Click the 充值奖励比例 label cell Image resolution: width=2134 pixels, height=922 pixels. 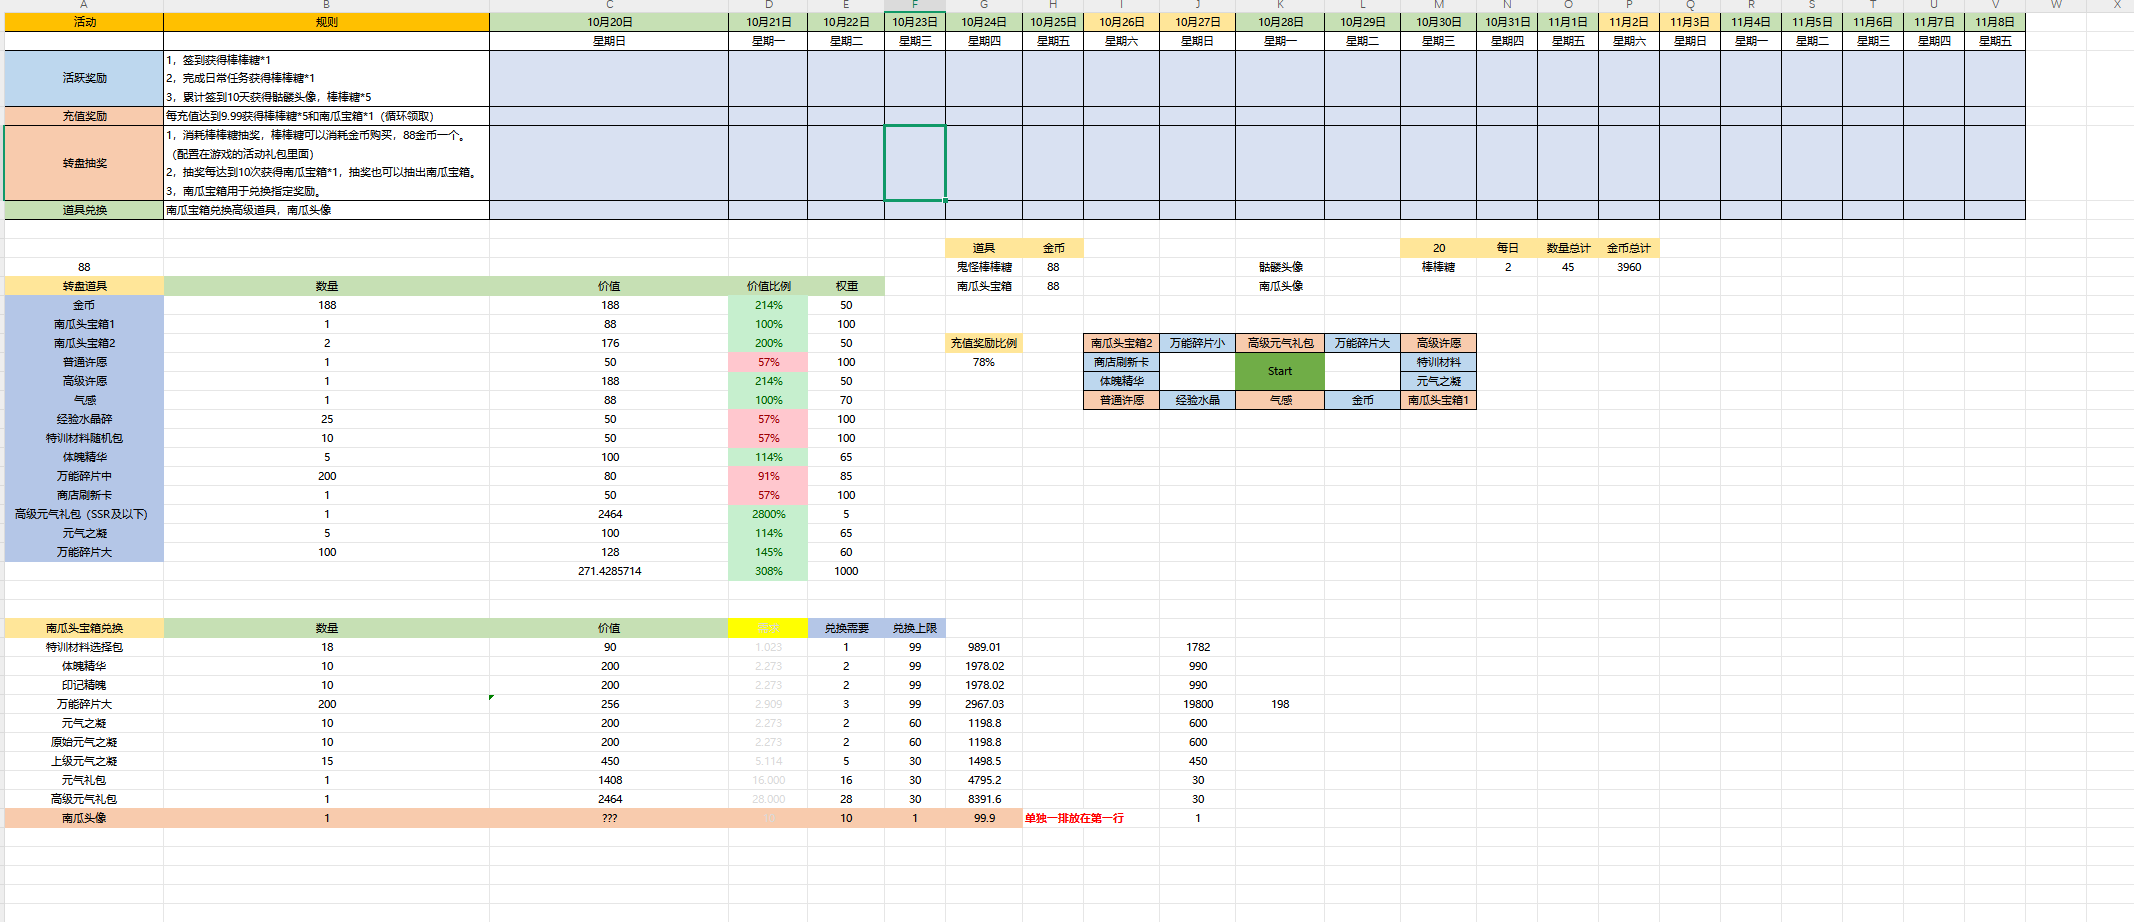click(983, 343)
